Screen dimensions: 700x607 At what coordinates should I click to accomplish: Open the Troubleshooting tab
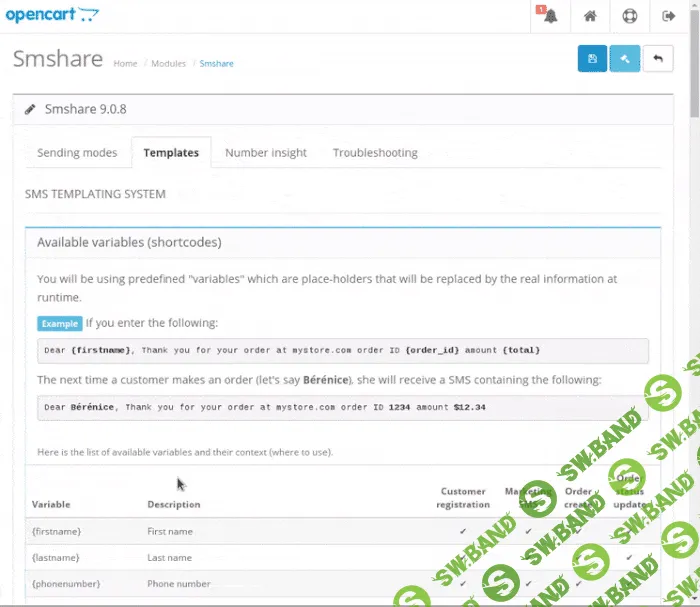pyautogui.click(x=375, y=153)
